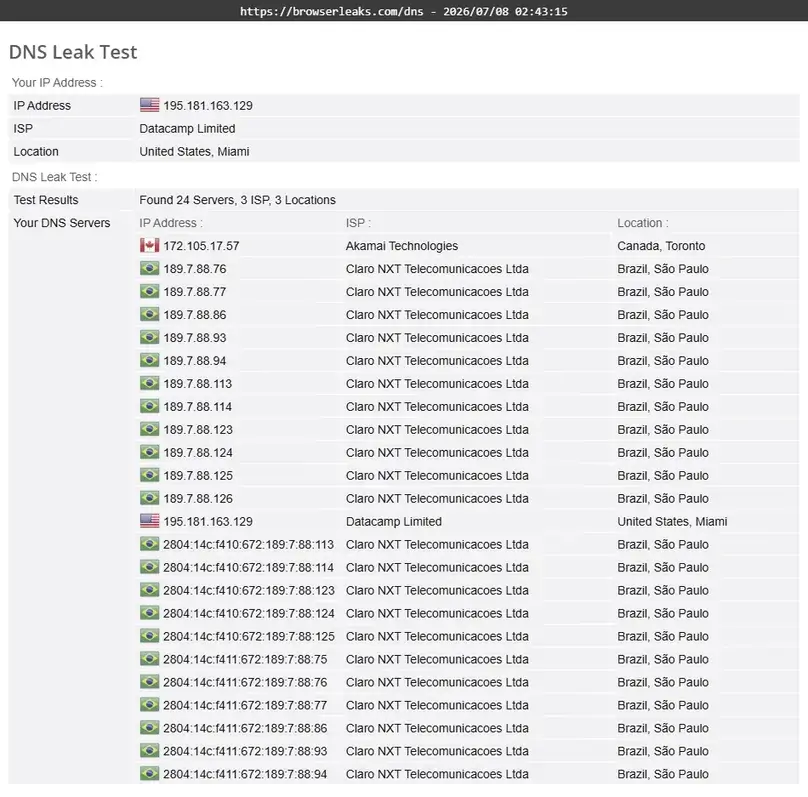The image size is (808, 797).
Task: Click the address 2804:14c:f411:672:189:7:88:75
Action: (x=245, y=659)
